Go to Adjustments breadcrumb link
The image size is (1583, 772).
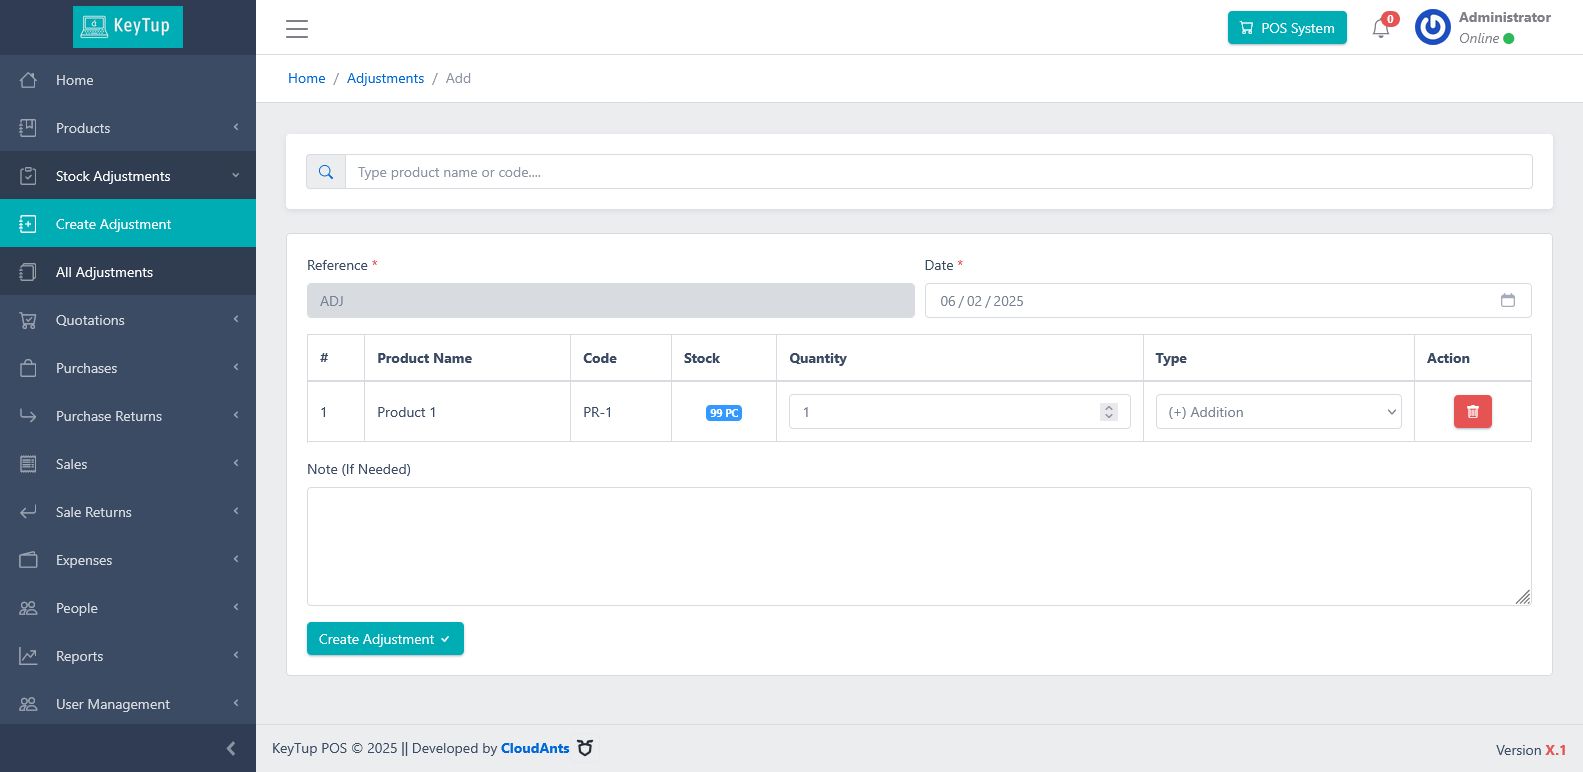385,78
